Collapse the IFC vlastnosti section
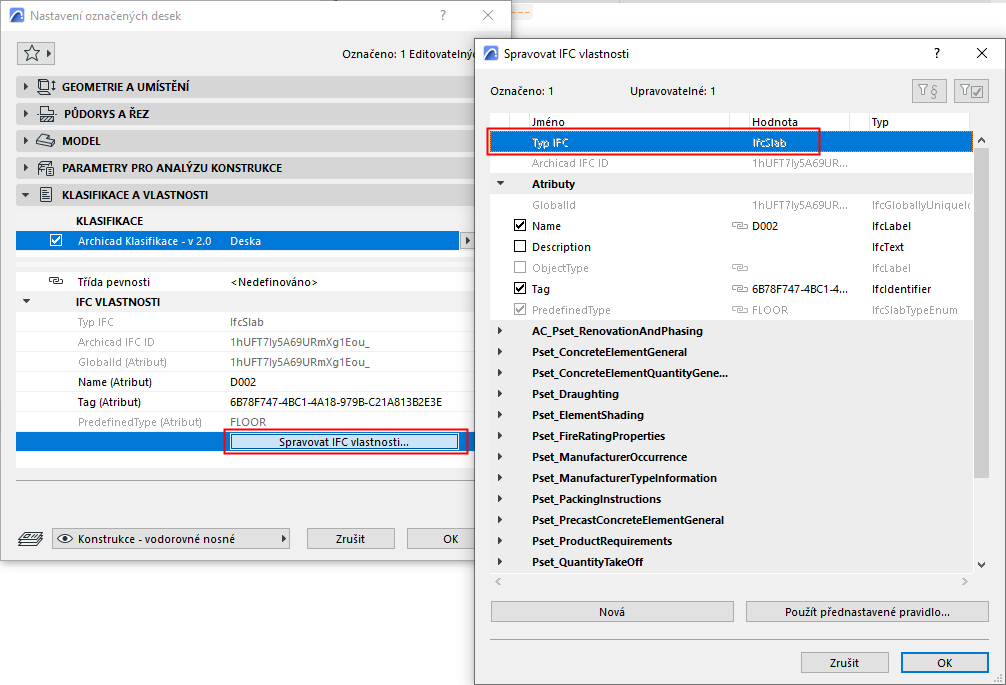 coord(26,301)
